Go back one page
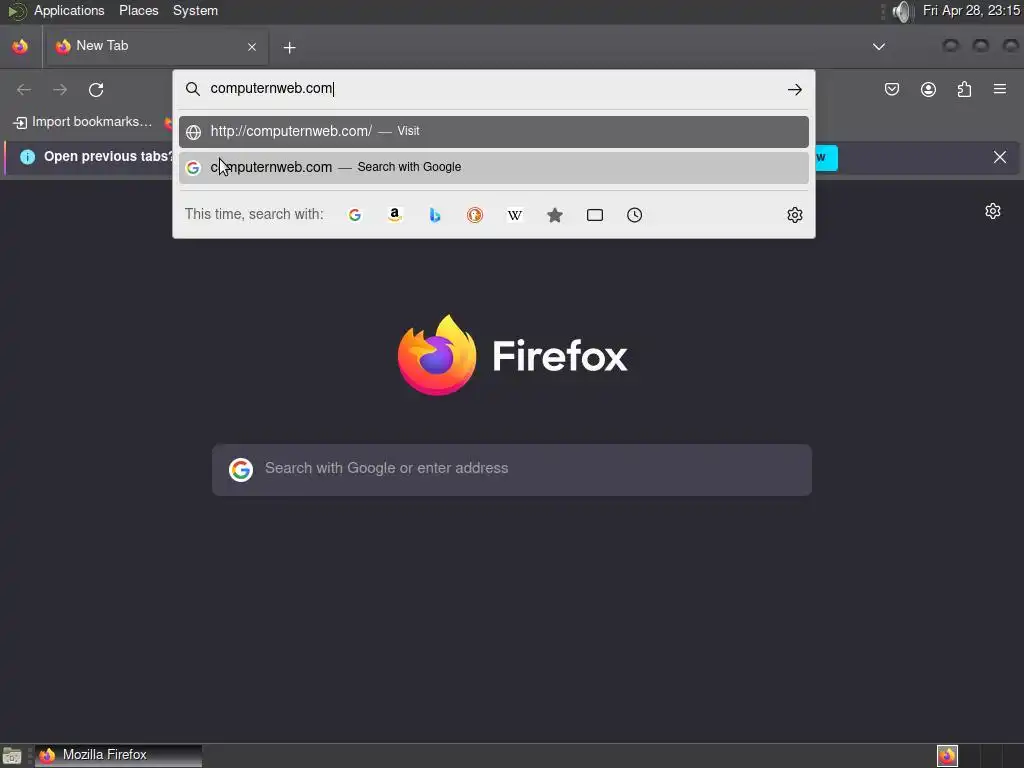Screen dimensions: 1024x768 [24, 89]
